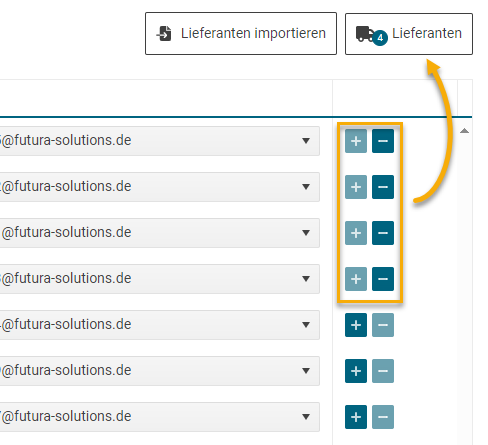Remove fourth row supplier via minus icon
Screen dimensions: 488x445
click(383, 279)
